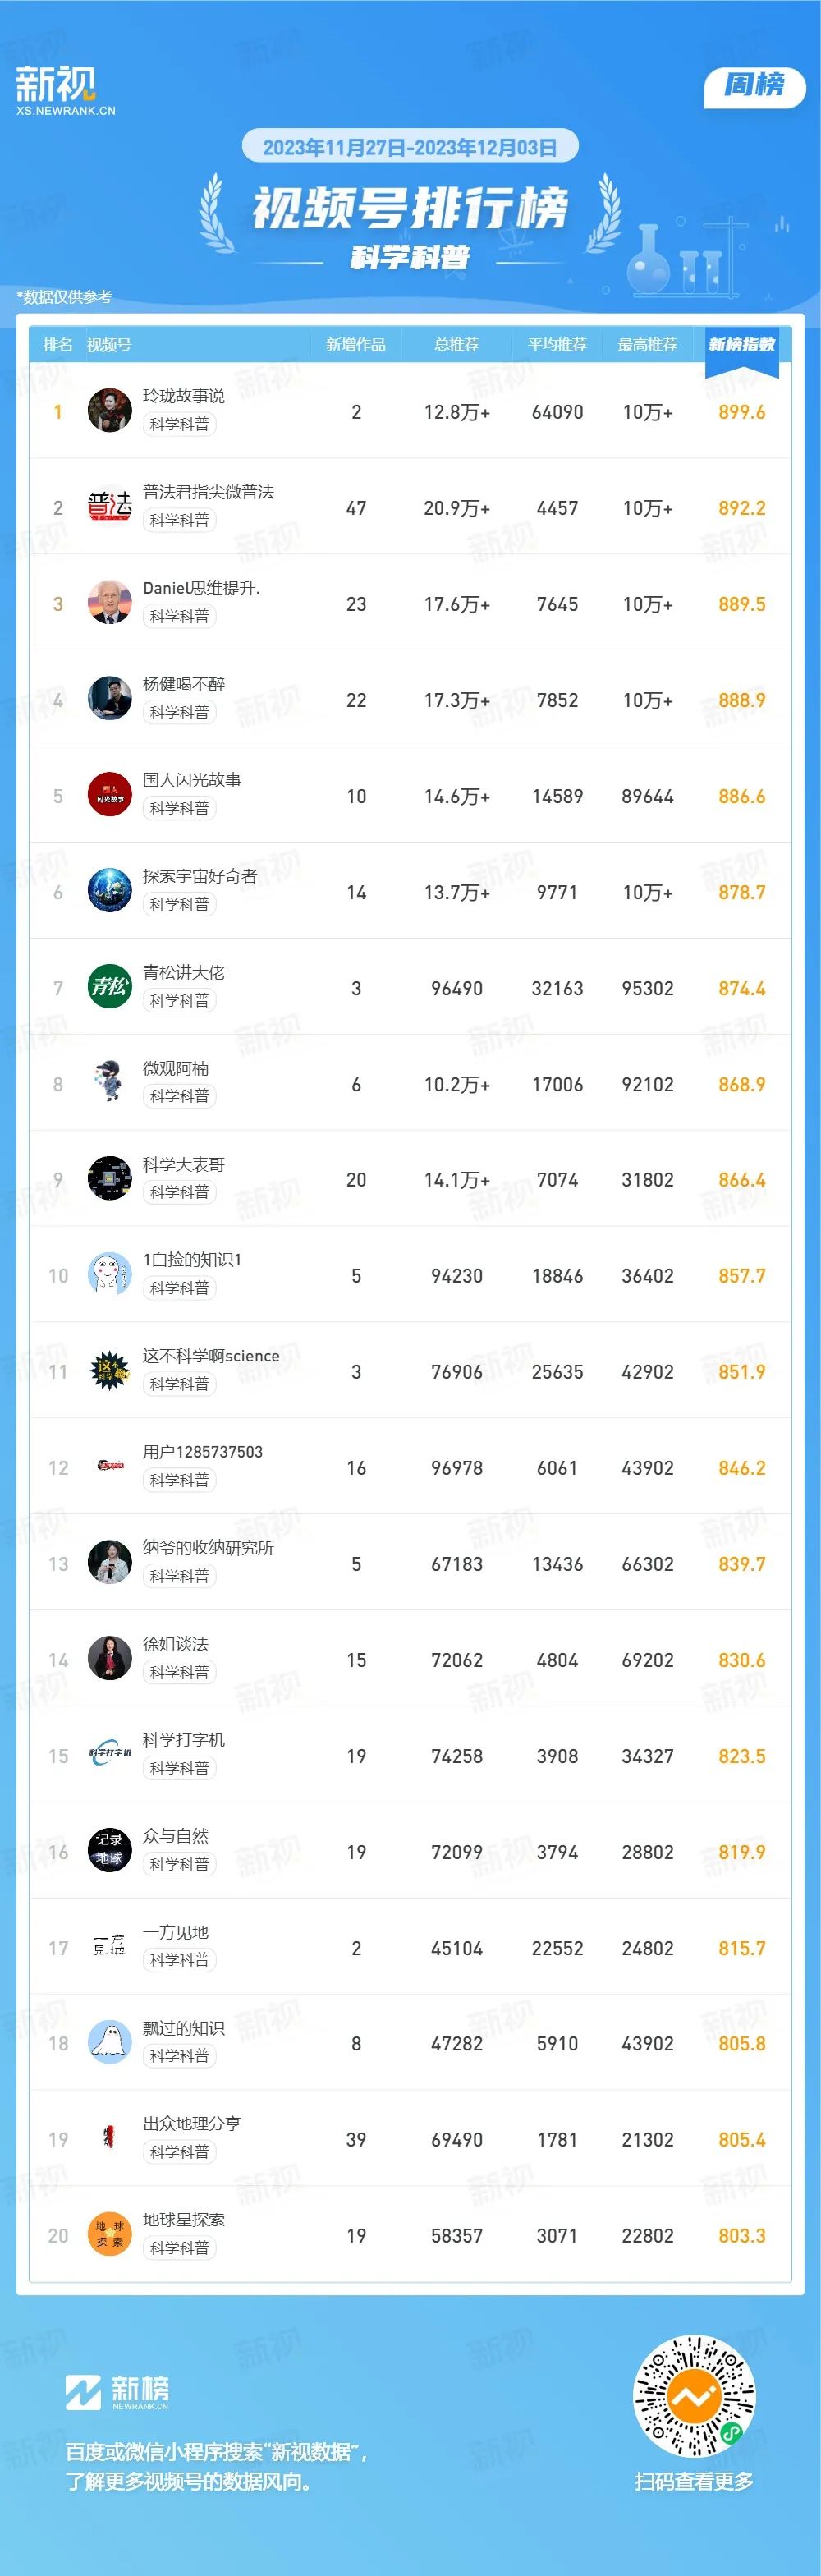The width and height of the screenshot is (821, 2576).
Task: Click the QR code at bottom right
Action: 695,2397
